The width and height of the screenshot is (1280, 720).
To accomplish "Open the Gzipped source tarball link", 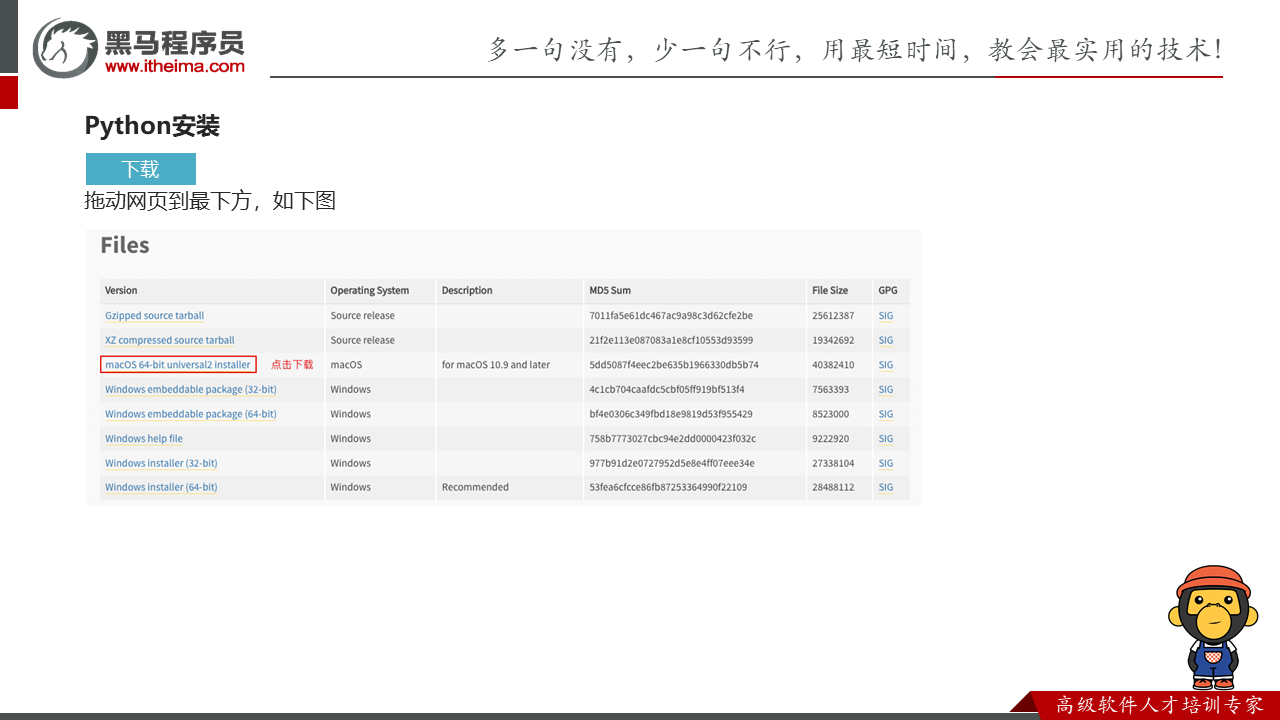I will click(154, 316).
